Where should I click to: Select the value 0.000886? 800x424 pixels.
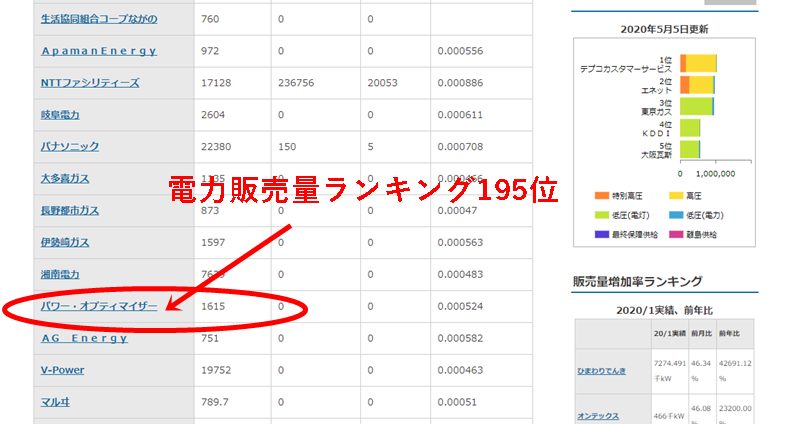[x=460, y=83]
